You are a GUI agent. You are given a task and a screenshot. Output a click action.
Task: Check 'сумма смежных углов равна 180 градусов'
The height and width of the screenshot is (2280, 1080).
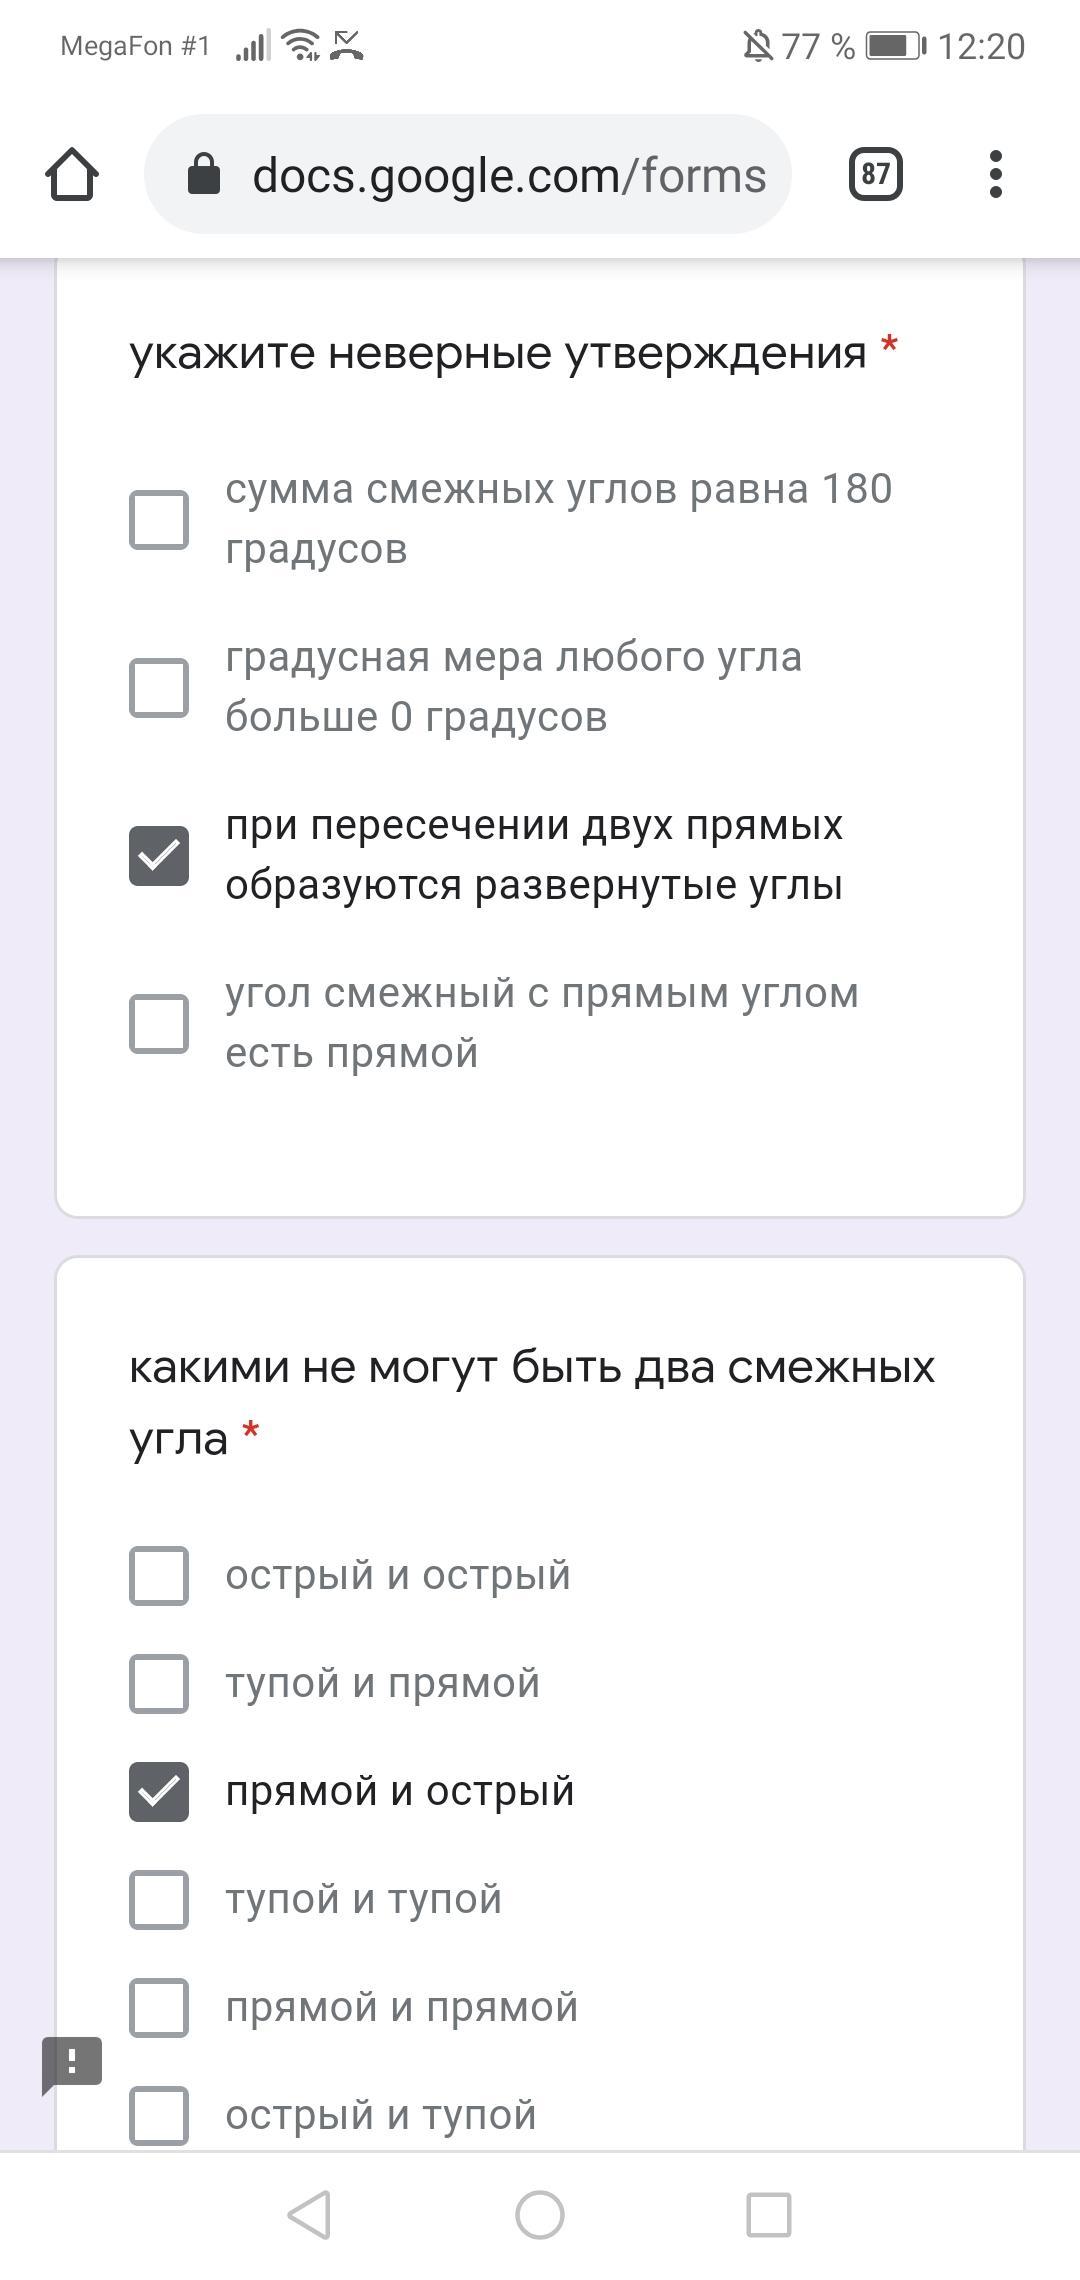coord(159,520)
